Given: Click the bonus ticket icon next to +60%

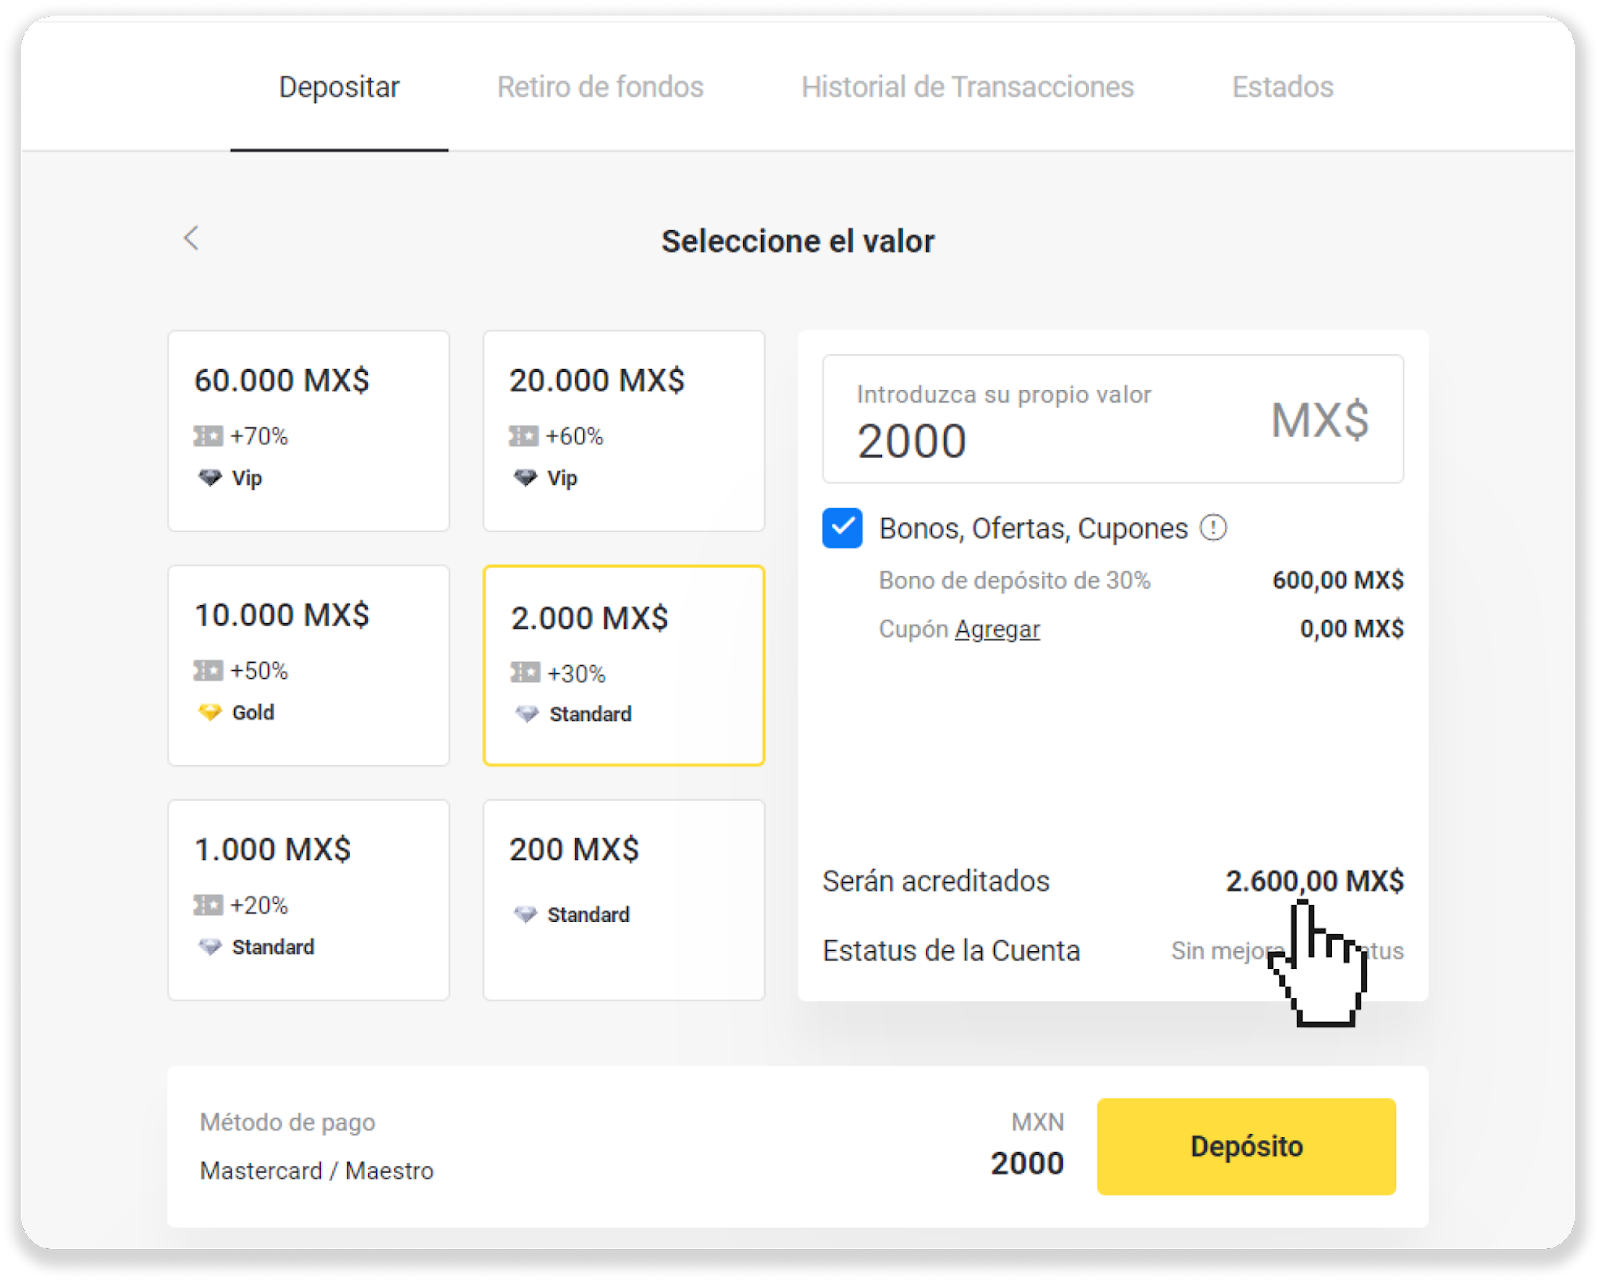Looking at the screenshot, I should point(523,436).
